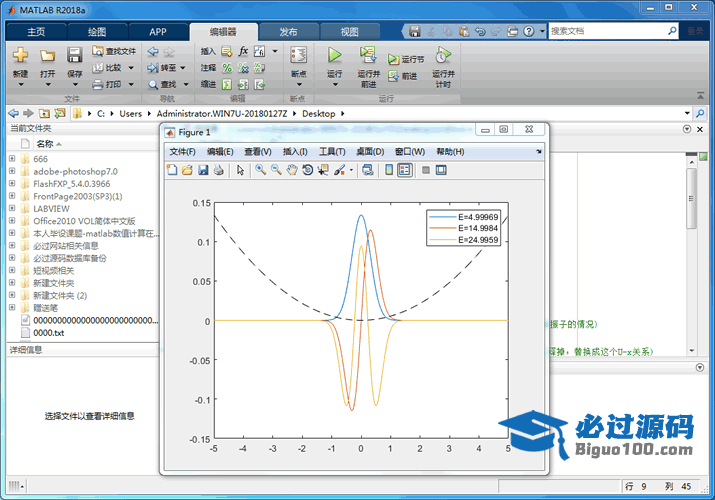The image size is (715, 500).
Task: Click the green Run (运行) icon
Action: click(x=334, y=55)
